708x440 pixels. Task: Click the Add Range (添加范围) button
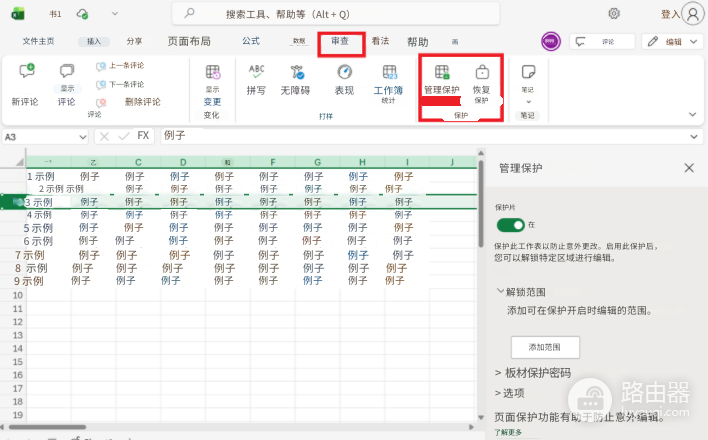(x=545, y=347)
